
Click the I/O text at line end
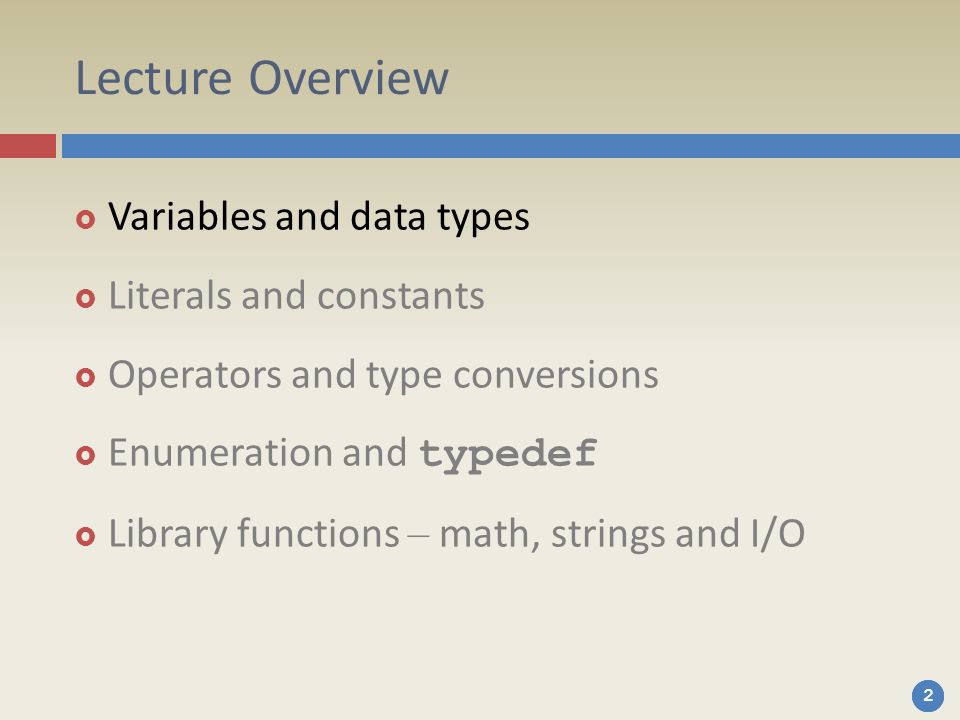777,534
